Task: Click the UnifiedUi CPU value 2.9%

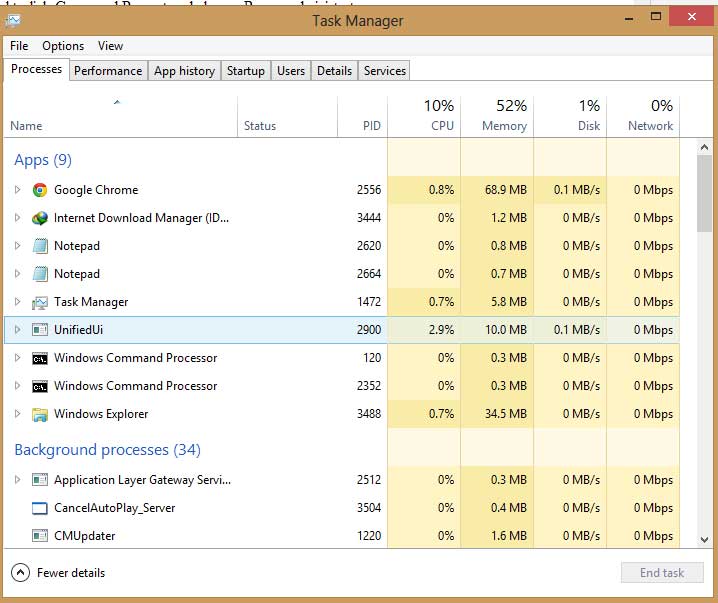Action: (x=441, y=330)
